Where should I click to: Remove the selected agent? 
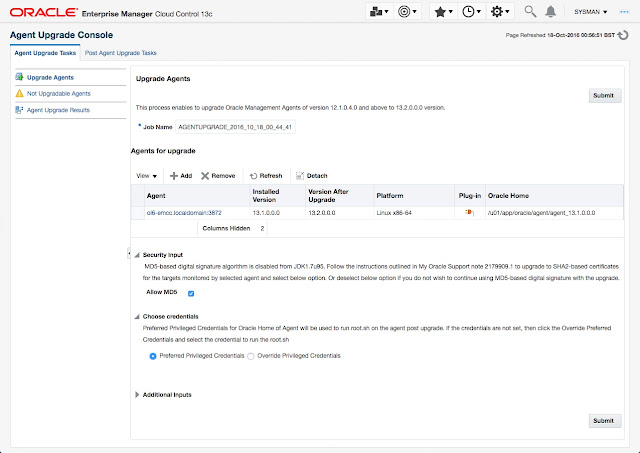(218, 176)
